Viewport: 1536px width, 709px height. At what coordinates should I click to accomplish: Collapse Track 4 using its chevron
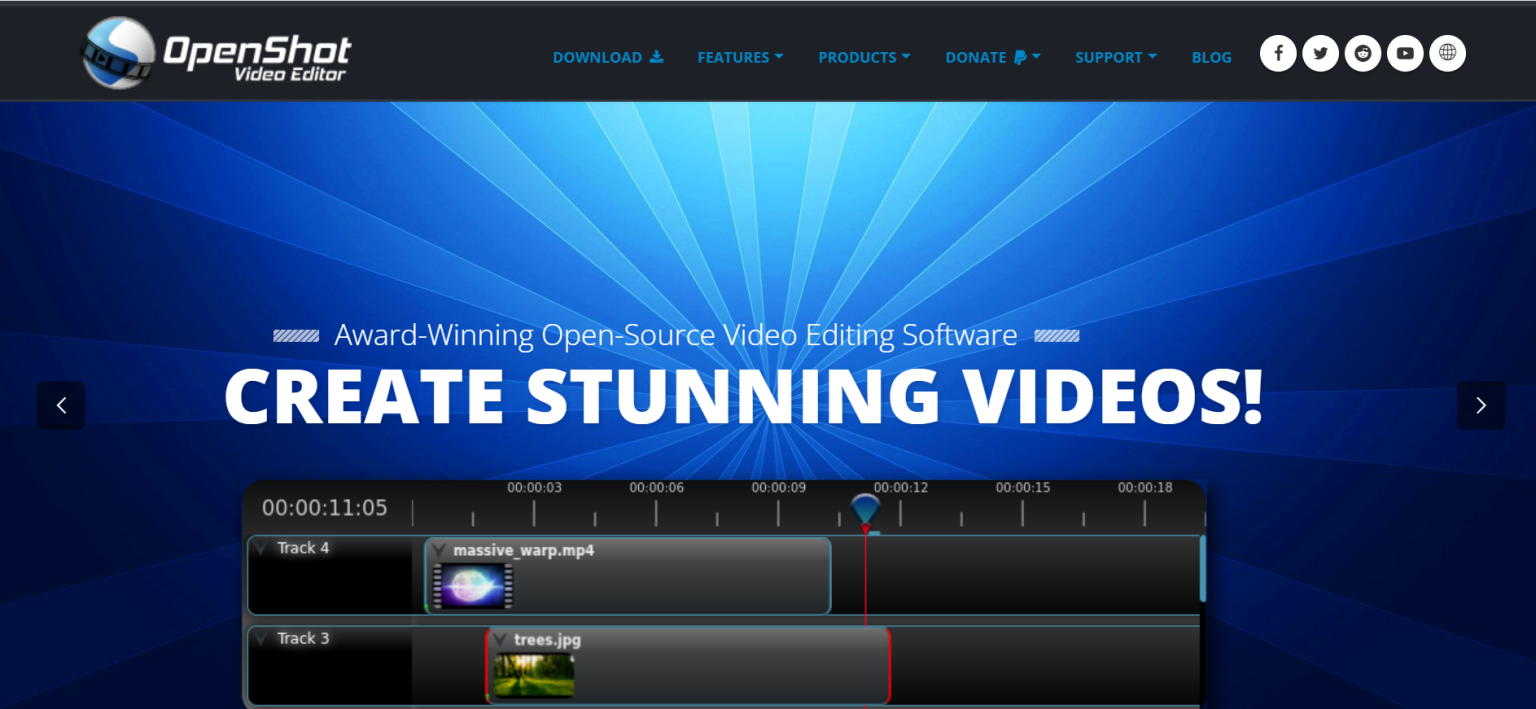coord(262,547)
